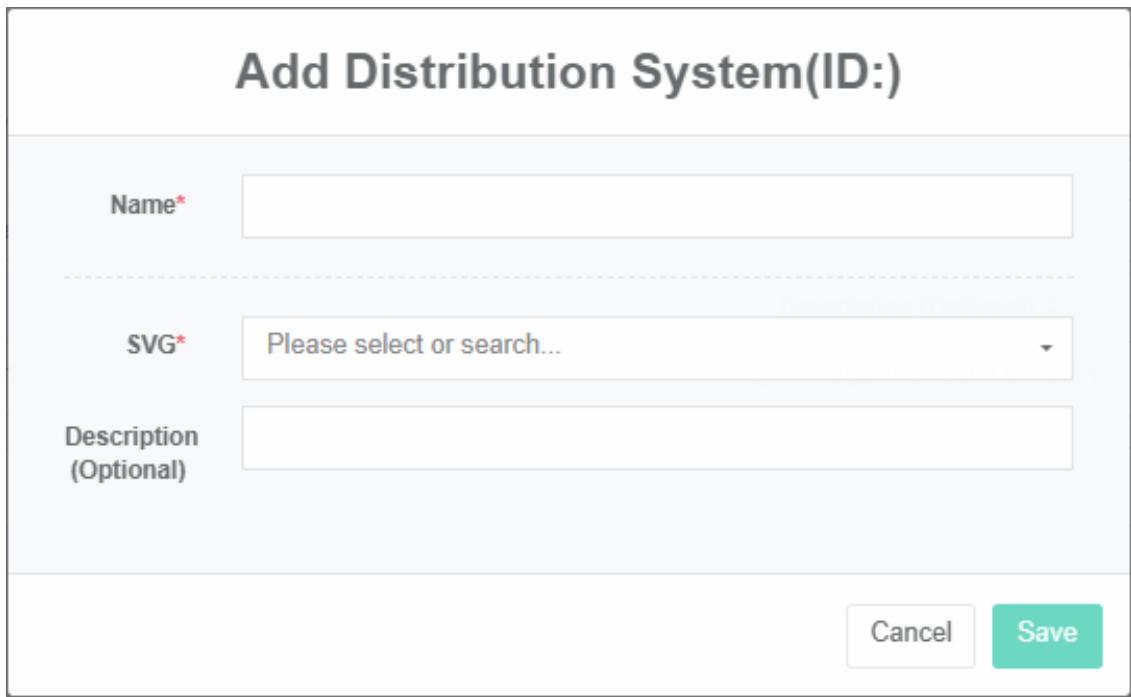1131x697 pixels.
Task: Click the Add Distribution System title
Action: coord(567,75)
